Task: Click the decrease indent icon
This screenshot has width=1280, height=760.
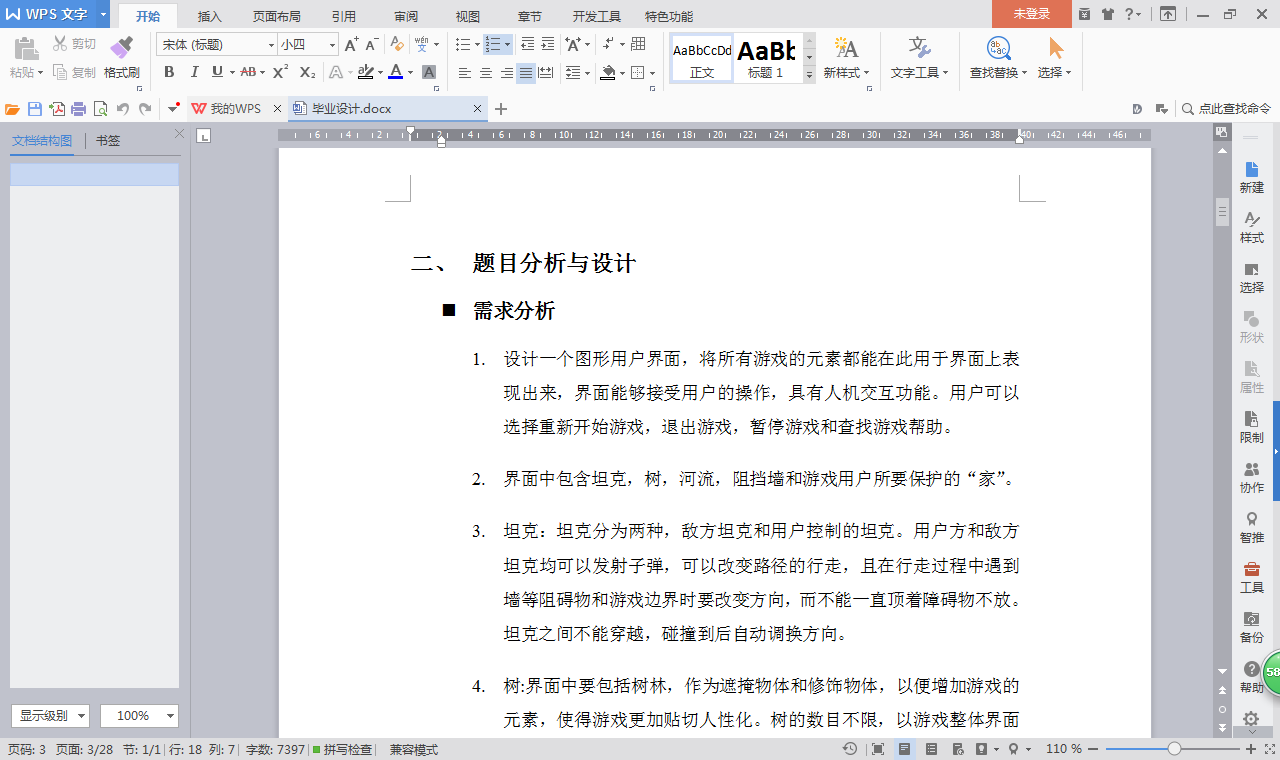Action: (x=527, y=44)
